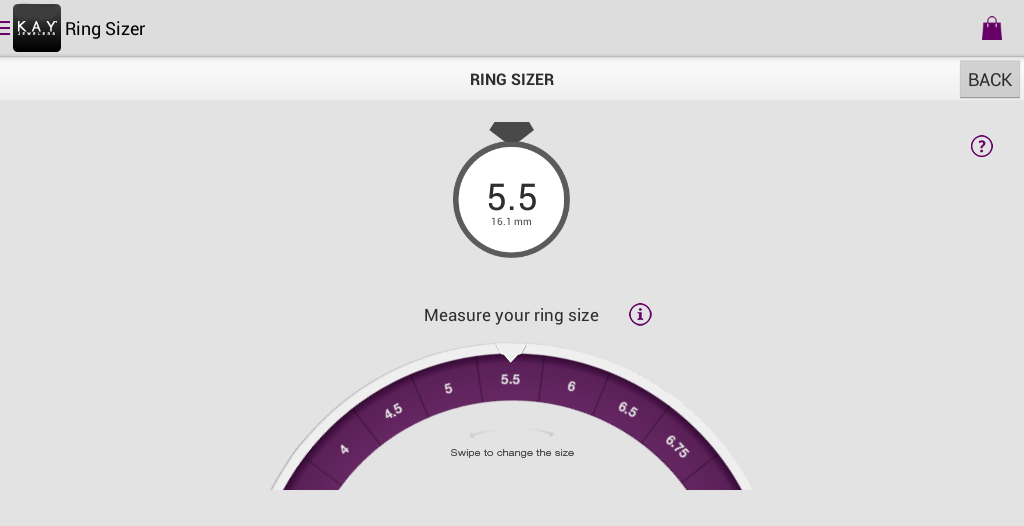The width and height of the screenshot is (1024, 526).
Task: Tap the selected 5.5 dial segment
Action: pyautogui.click(x=511, y=380)
